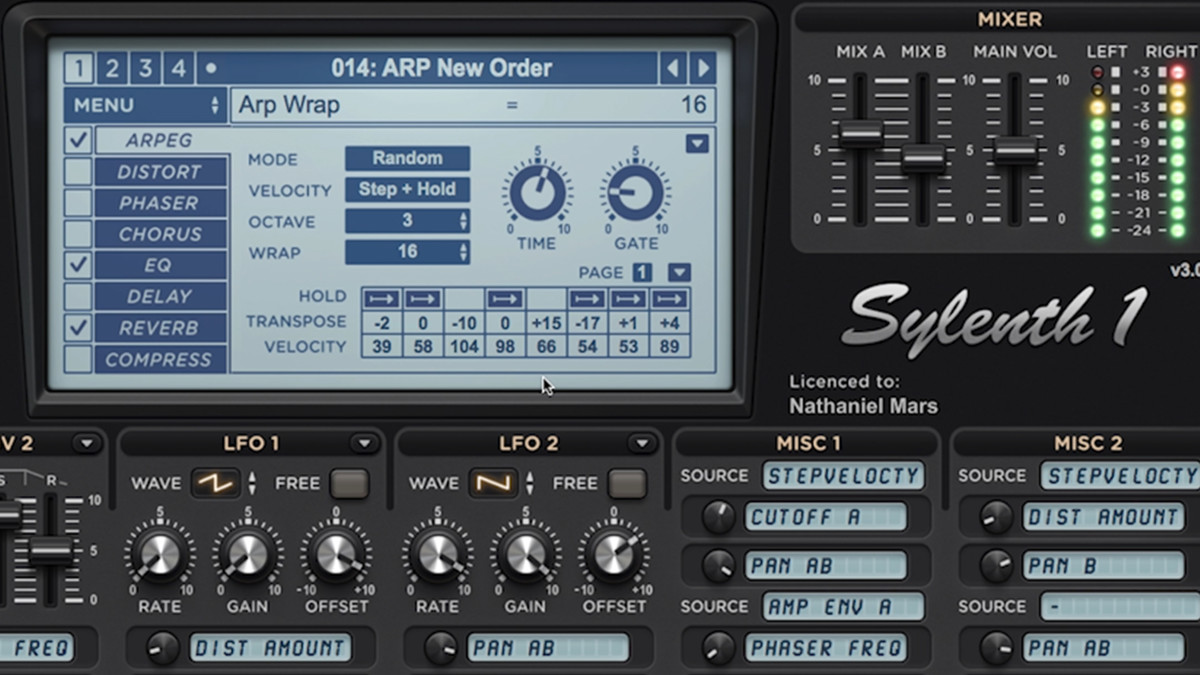Viewport: 1200px width, 675px height.
Task: Enable the PHASER checkbox
Action: 78,203
